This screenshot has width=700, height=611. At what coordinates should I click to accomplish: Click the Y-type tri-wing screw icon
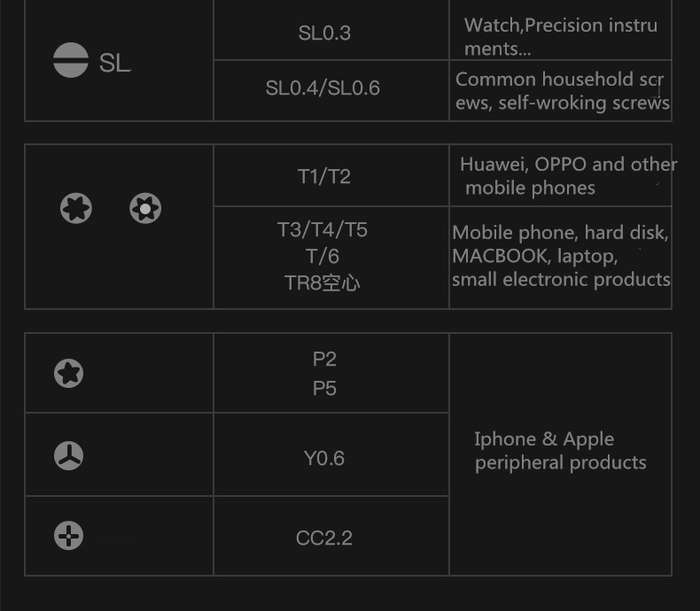click(x=68, y=456)
